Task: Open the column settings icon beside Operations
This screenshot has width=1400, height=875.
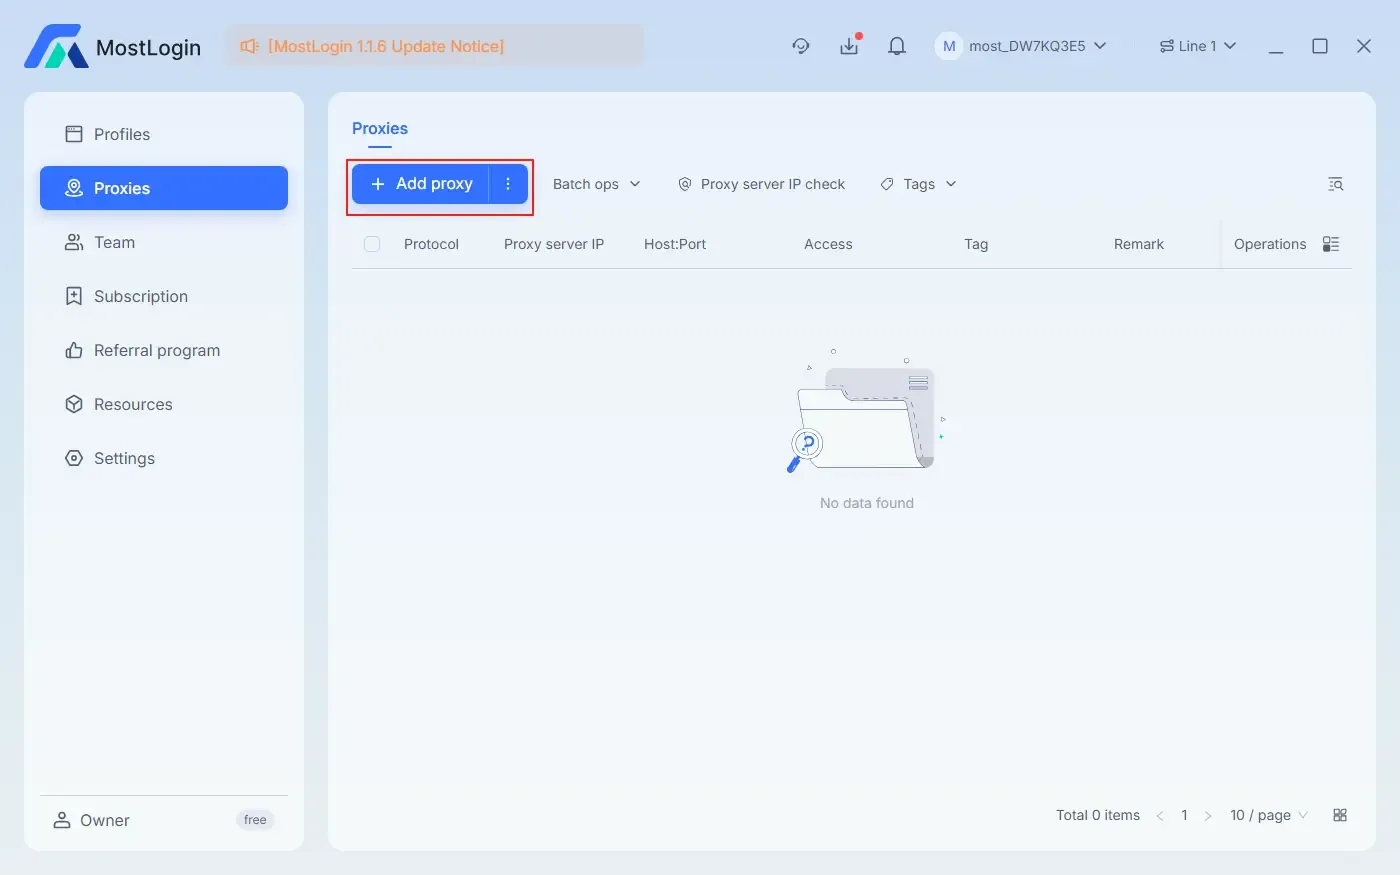Action: click(1331, 244)
